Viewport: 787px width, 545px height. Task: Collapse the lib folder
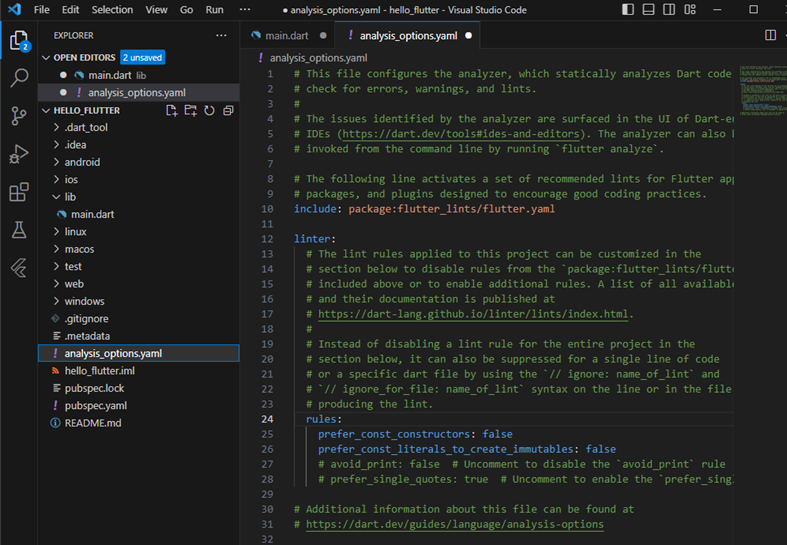70,197
